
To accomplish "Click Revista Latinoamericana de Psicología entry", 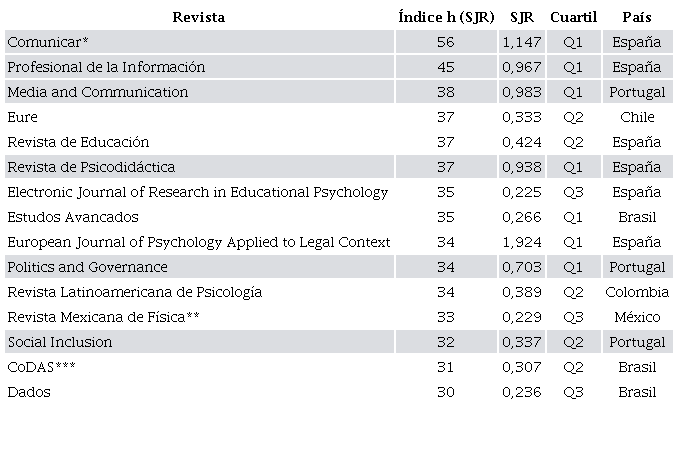I will [x=134, y=292].
